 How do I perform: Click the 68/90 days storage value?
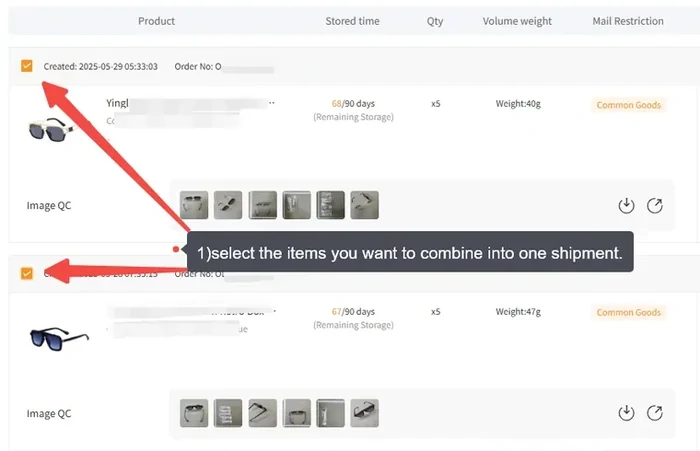pyautogui.click(x=353, y=104)
